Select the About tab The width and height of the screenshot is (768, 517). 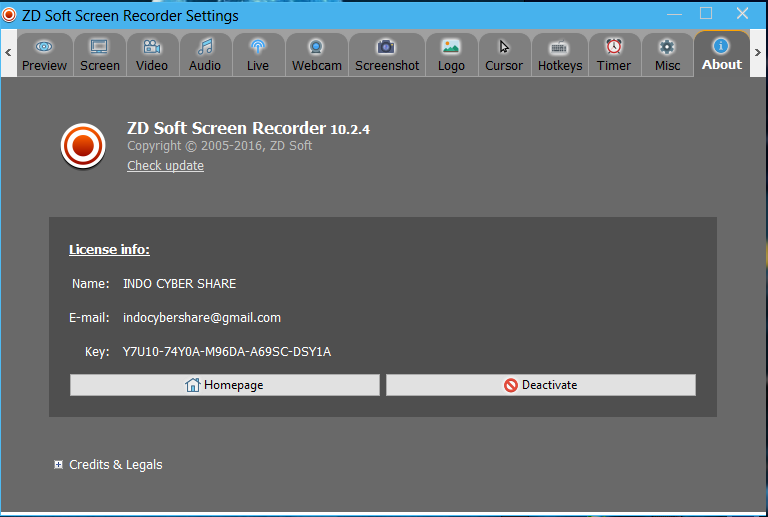pyautogui.click(x=721, y=54)
